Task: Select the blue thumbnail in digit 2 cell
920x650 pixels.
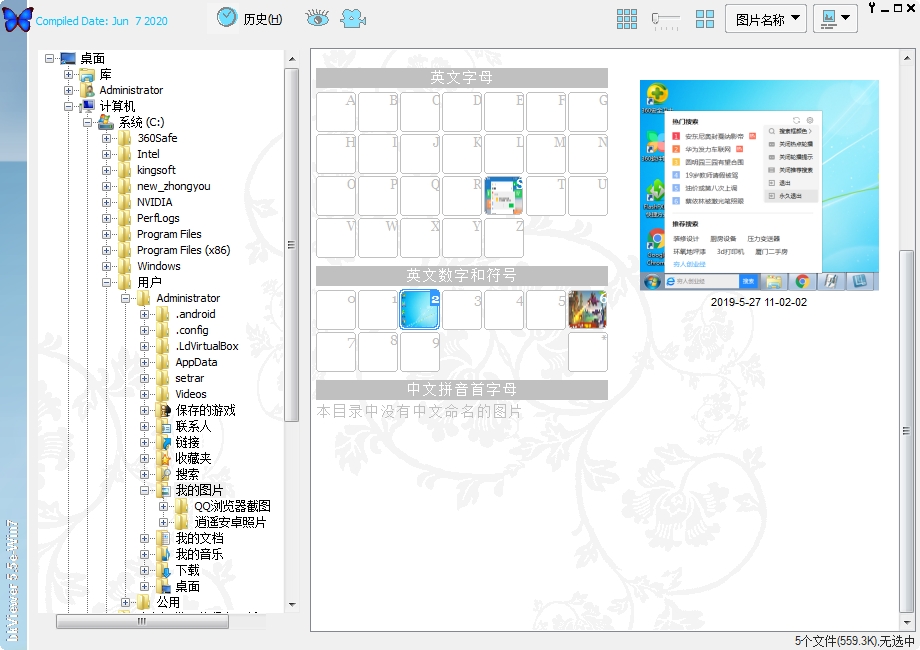Action: (420, 309)
